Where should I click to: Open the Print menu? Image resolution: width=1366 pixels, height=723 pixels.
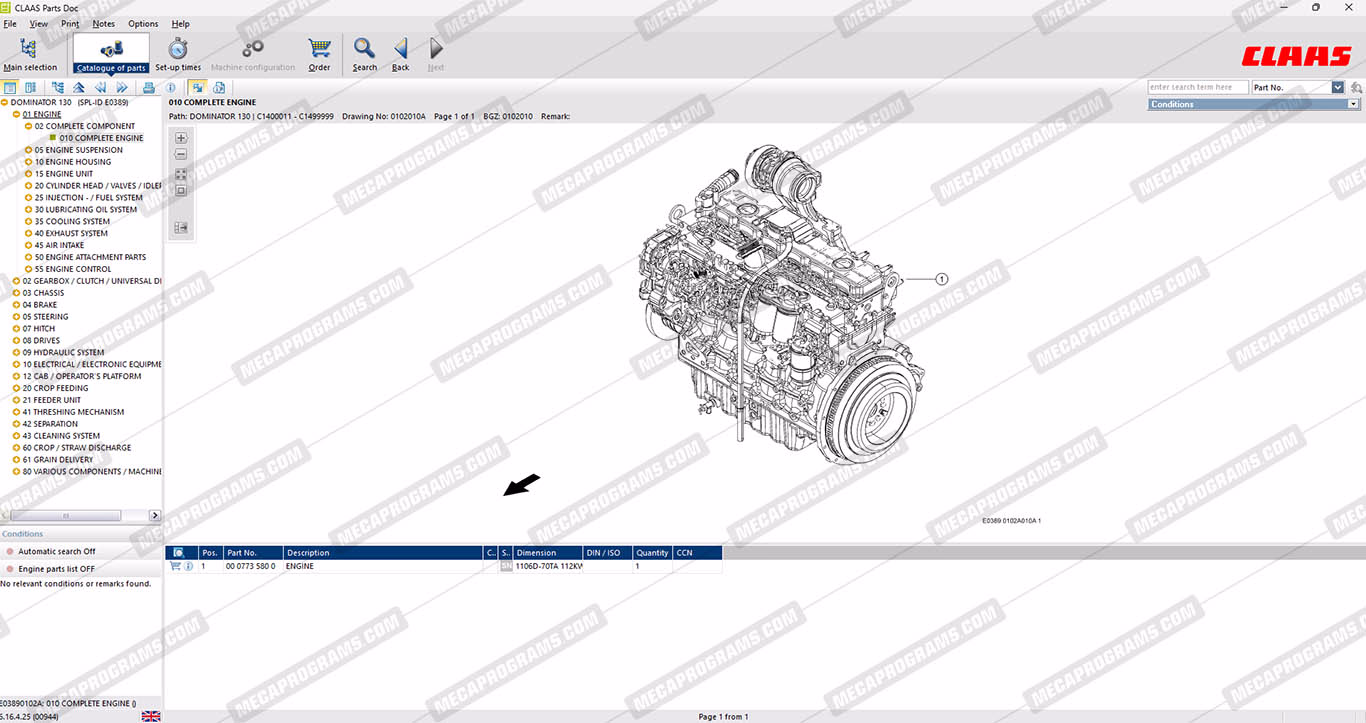point(70,23)
